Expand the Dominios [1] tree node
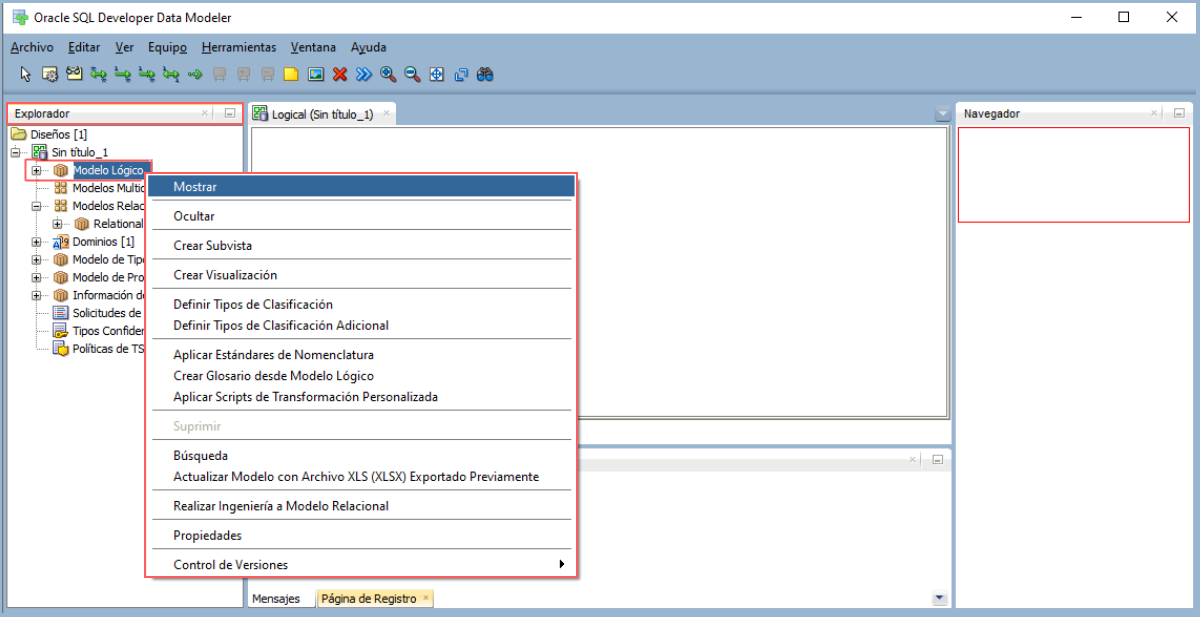The height and width of the screenshot is (617, 1200). [x=36, y=242]
